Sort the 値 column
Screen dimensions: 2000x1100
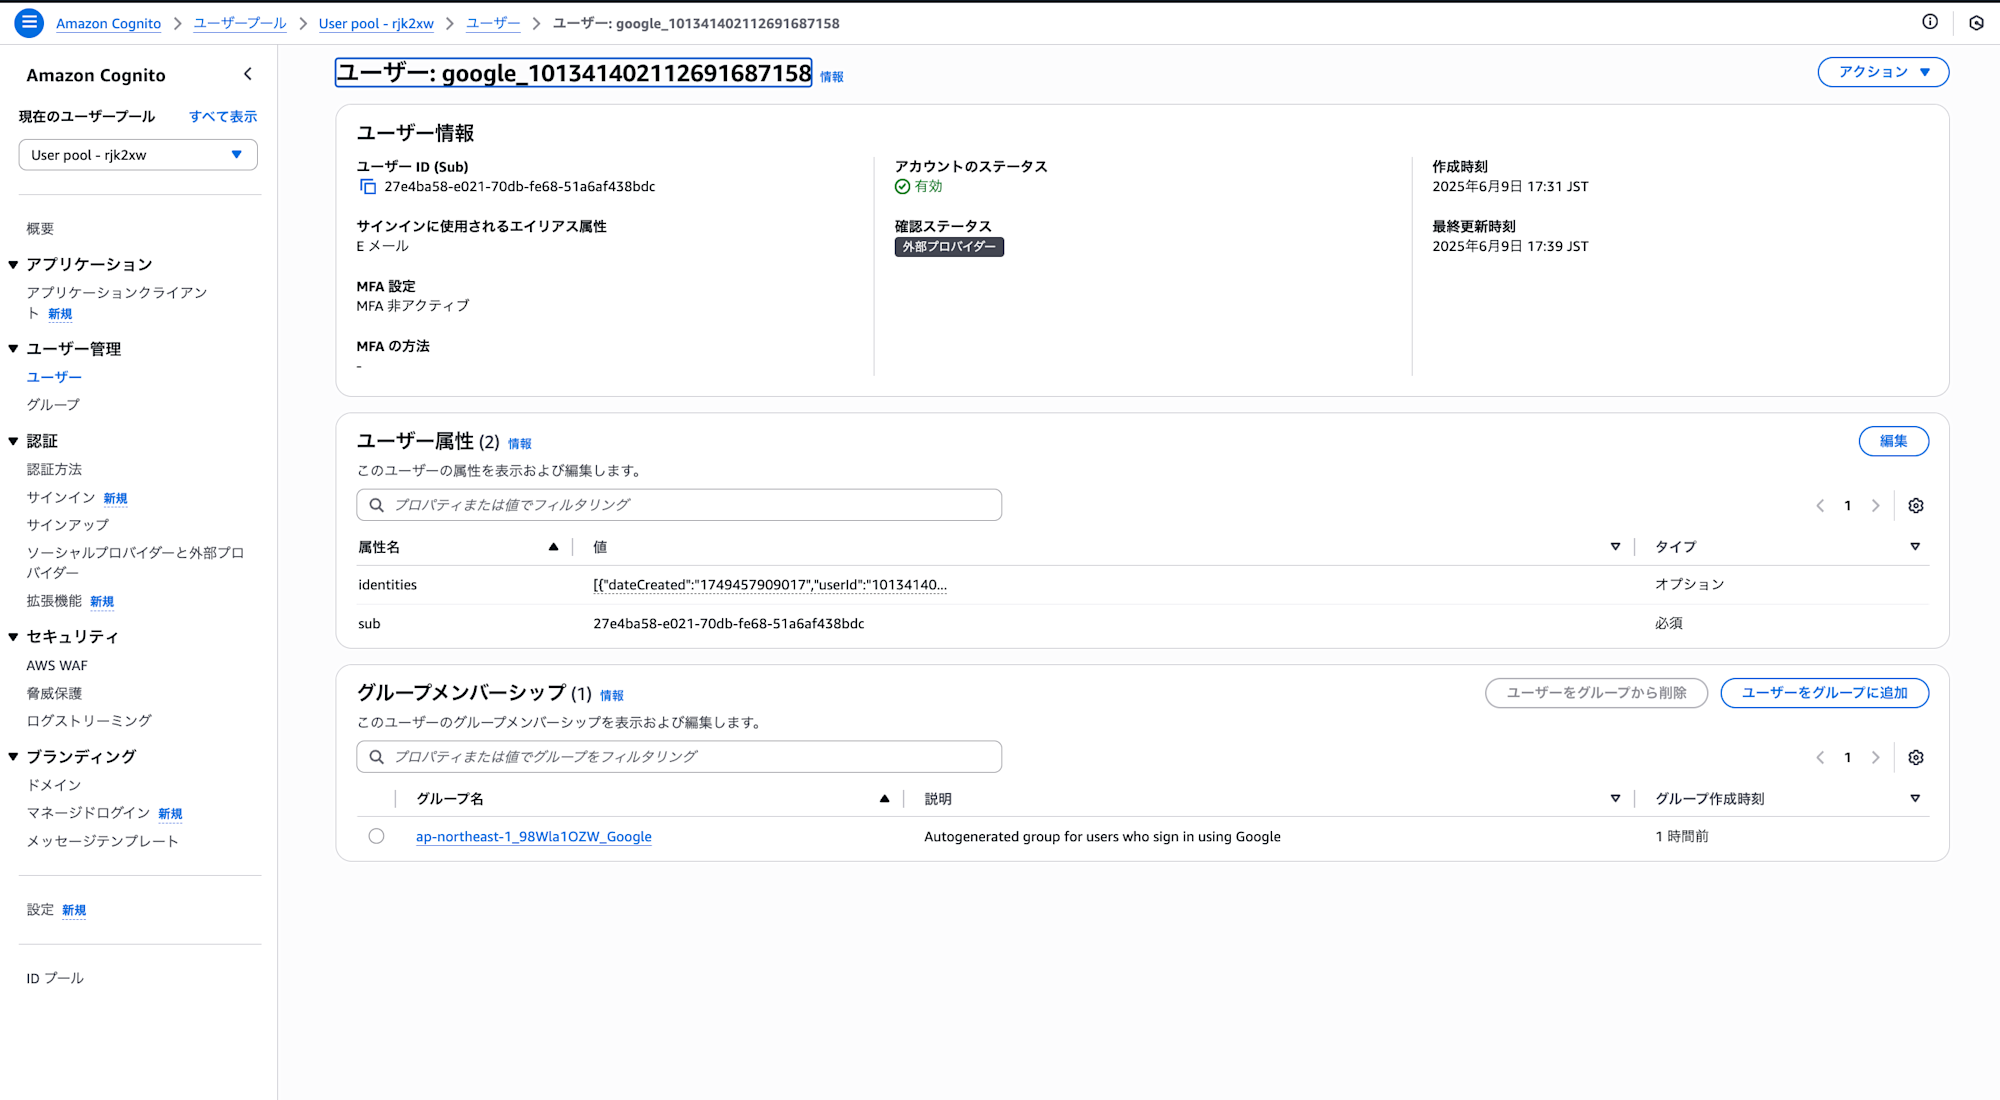coord(1615,547)
